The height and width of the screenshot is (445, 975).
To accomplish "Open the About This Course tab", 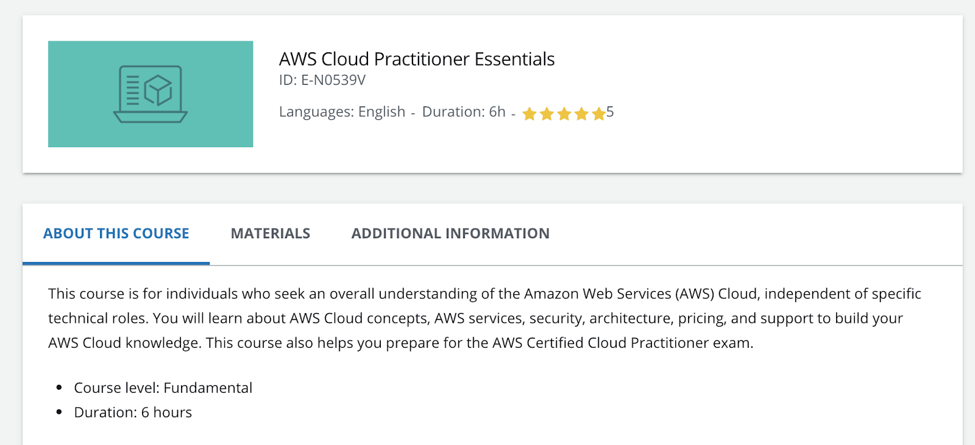I will (116, 233).
